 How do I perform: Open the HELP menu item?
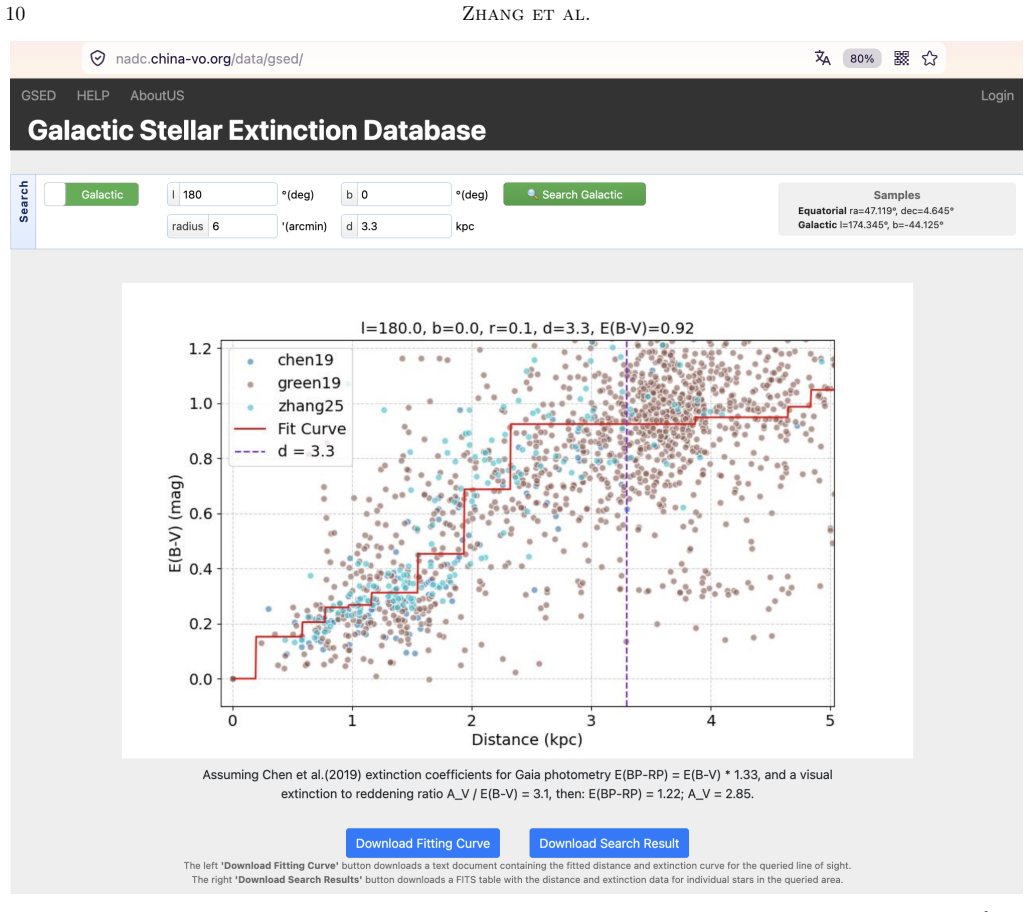[93, 96]
